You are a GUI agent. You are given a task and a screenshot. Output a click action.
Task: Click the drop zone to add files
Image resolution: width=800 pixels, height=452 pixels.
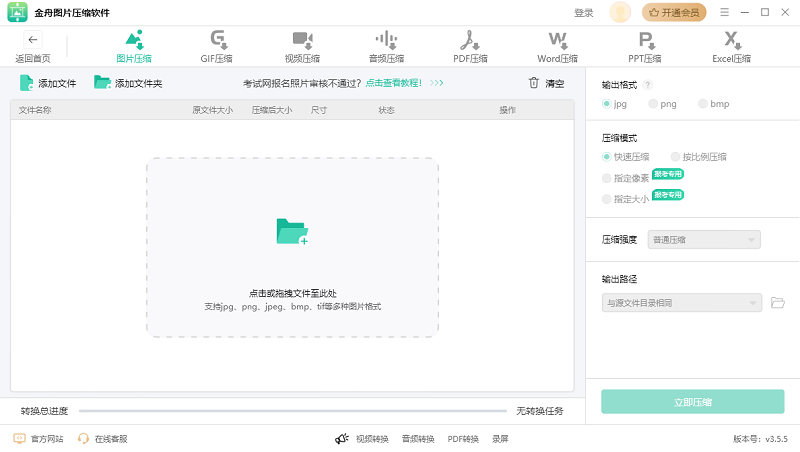coord(292,246)
